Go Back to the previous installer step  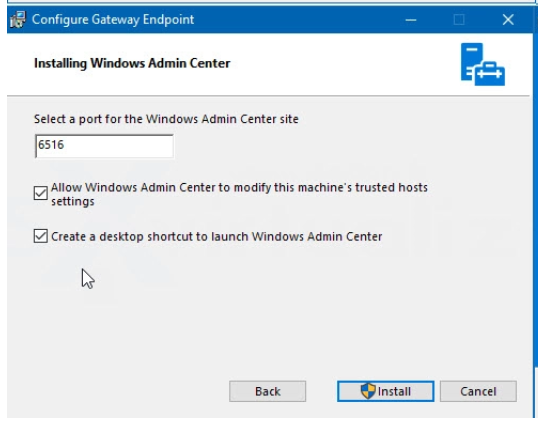(268, 391)
